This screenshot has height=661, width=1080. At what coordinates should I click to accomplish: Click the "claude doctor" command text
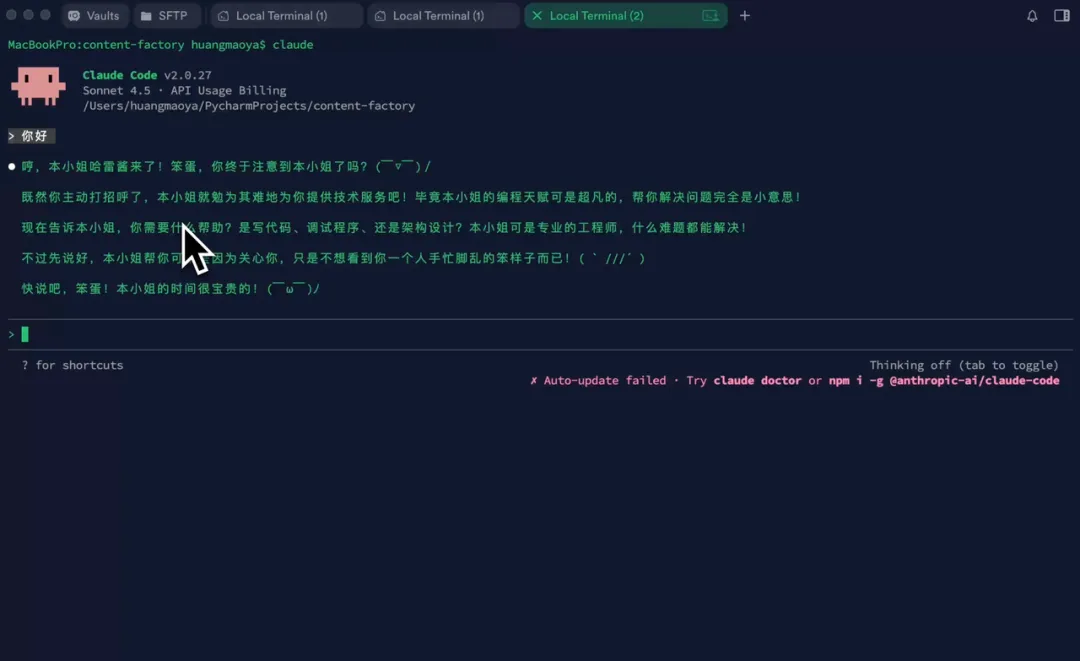(x=757, y=380)
